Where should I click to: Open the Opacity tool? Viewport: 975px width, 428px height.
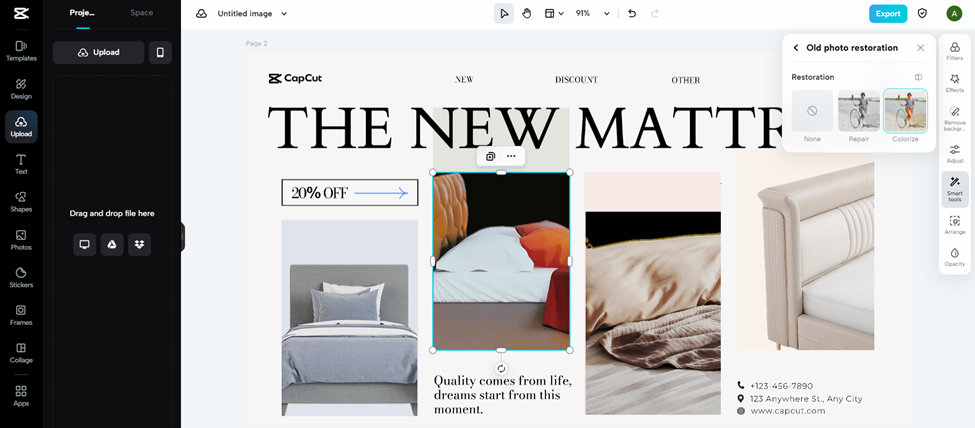[954, 257]
